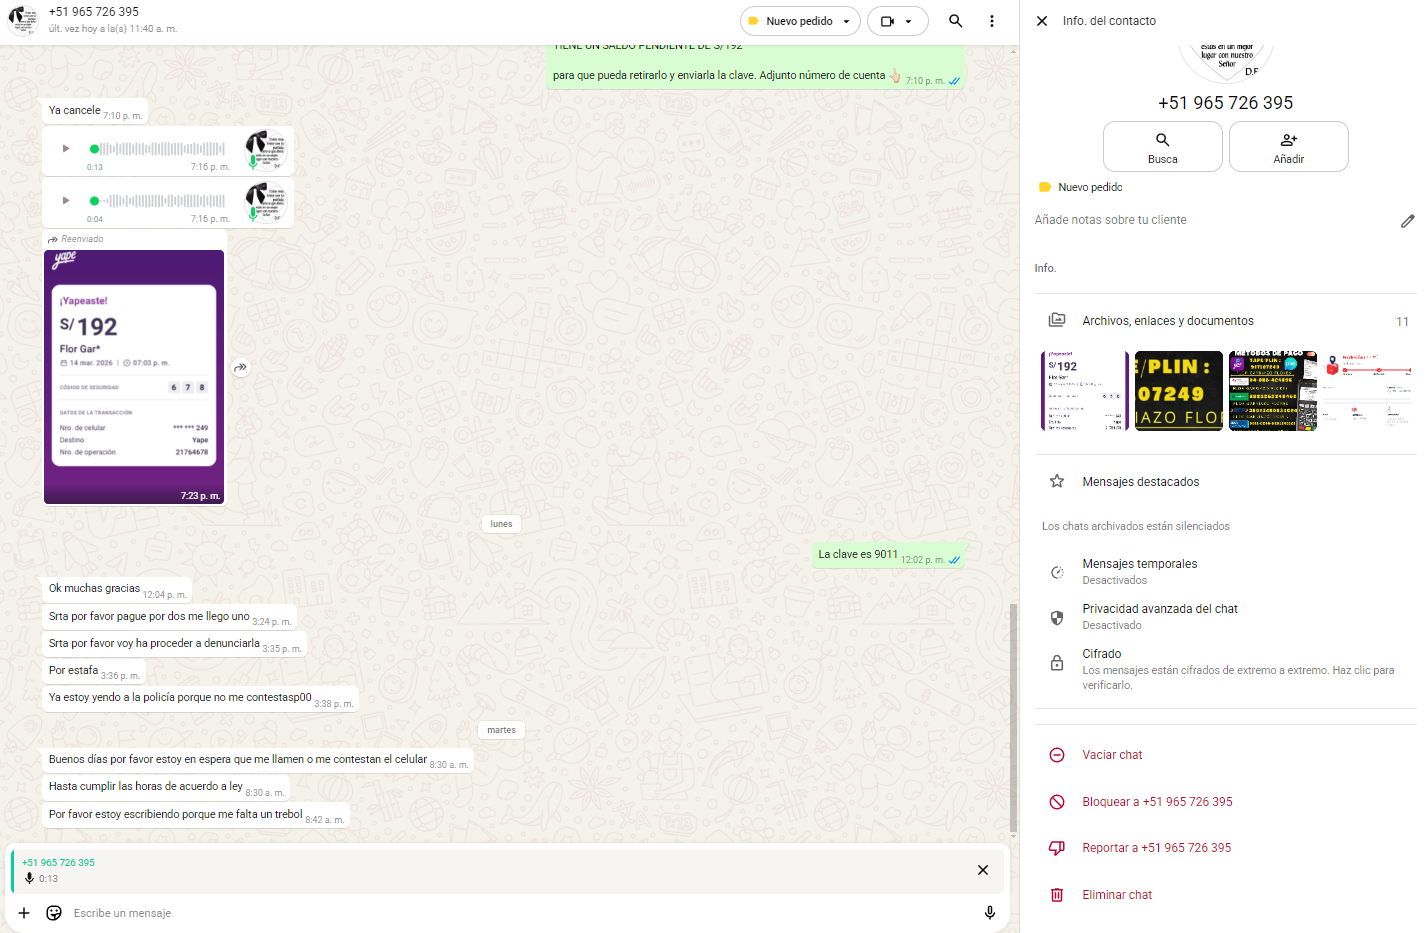Click Bloquear a +51 965 726 395
The height and width of the screenshot is (933, 1427).
(1156, 802)
